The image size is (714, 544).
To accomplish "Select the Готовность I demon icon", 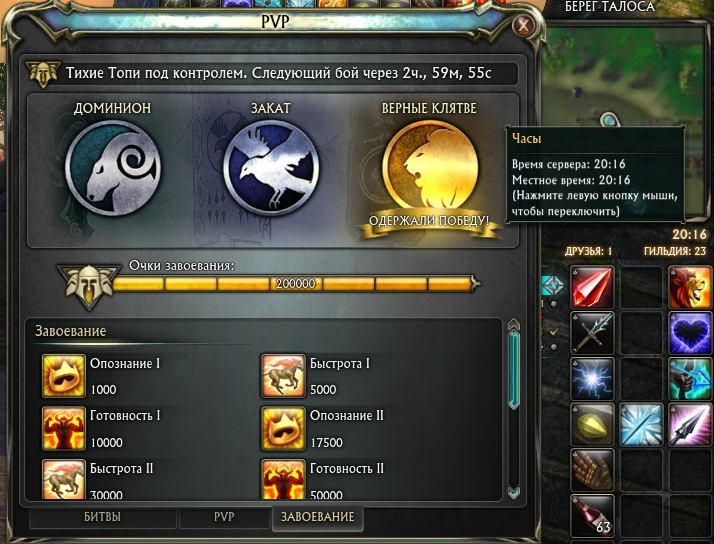I will 64,429.
